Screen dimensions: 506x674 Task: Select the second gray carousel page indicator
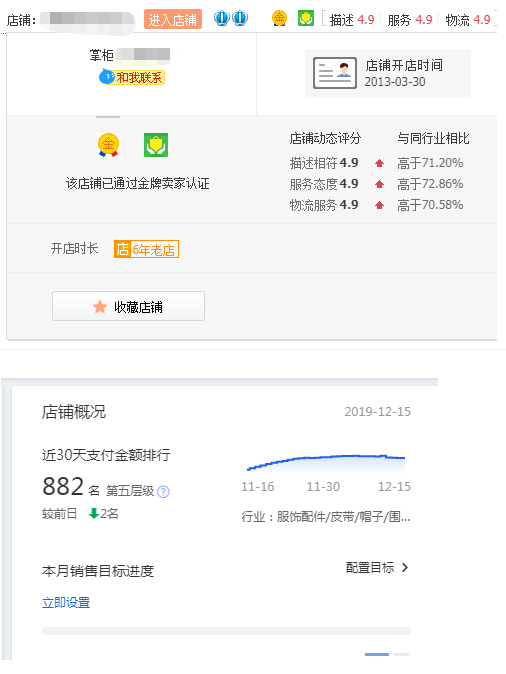coord(401,654)
